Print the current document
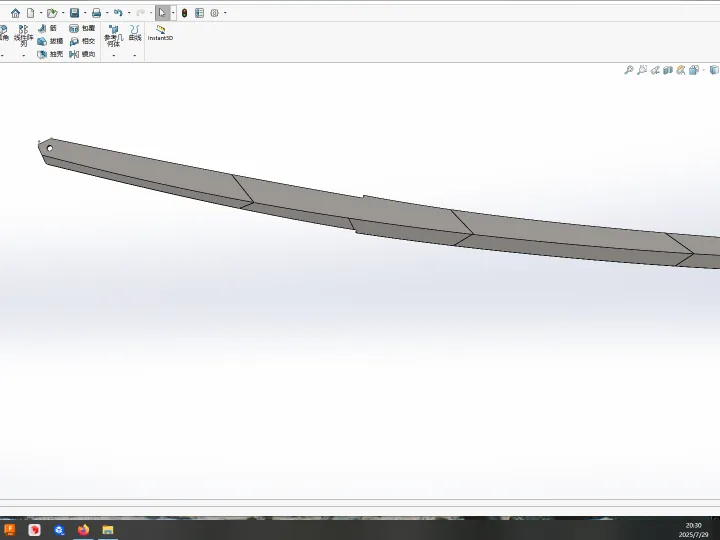 tap(96, 13)
